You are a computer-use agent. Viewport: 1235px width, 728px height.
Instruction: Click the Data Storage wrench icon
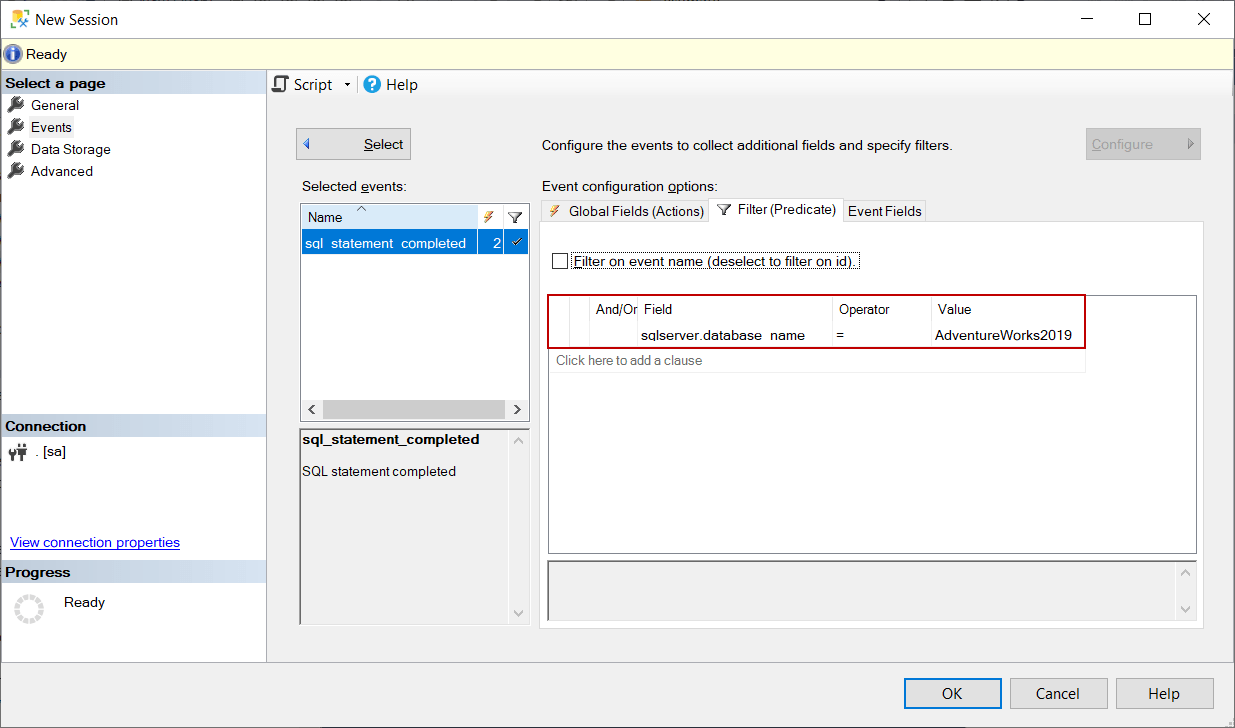click(17, 148)
